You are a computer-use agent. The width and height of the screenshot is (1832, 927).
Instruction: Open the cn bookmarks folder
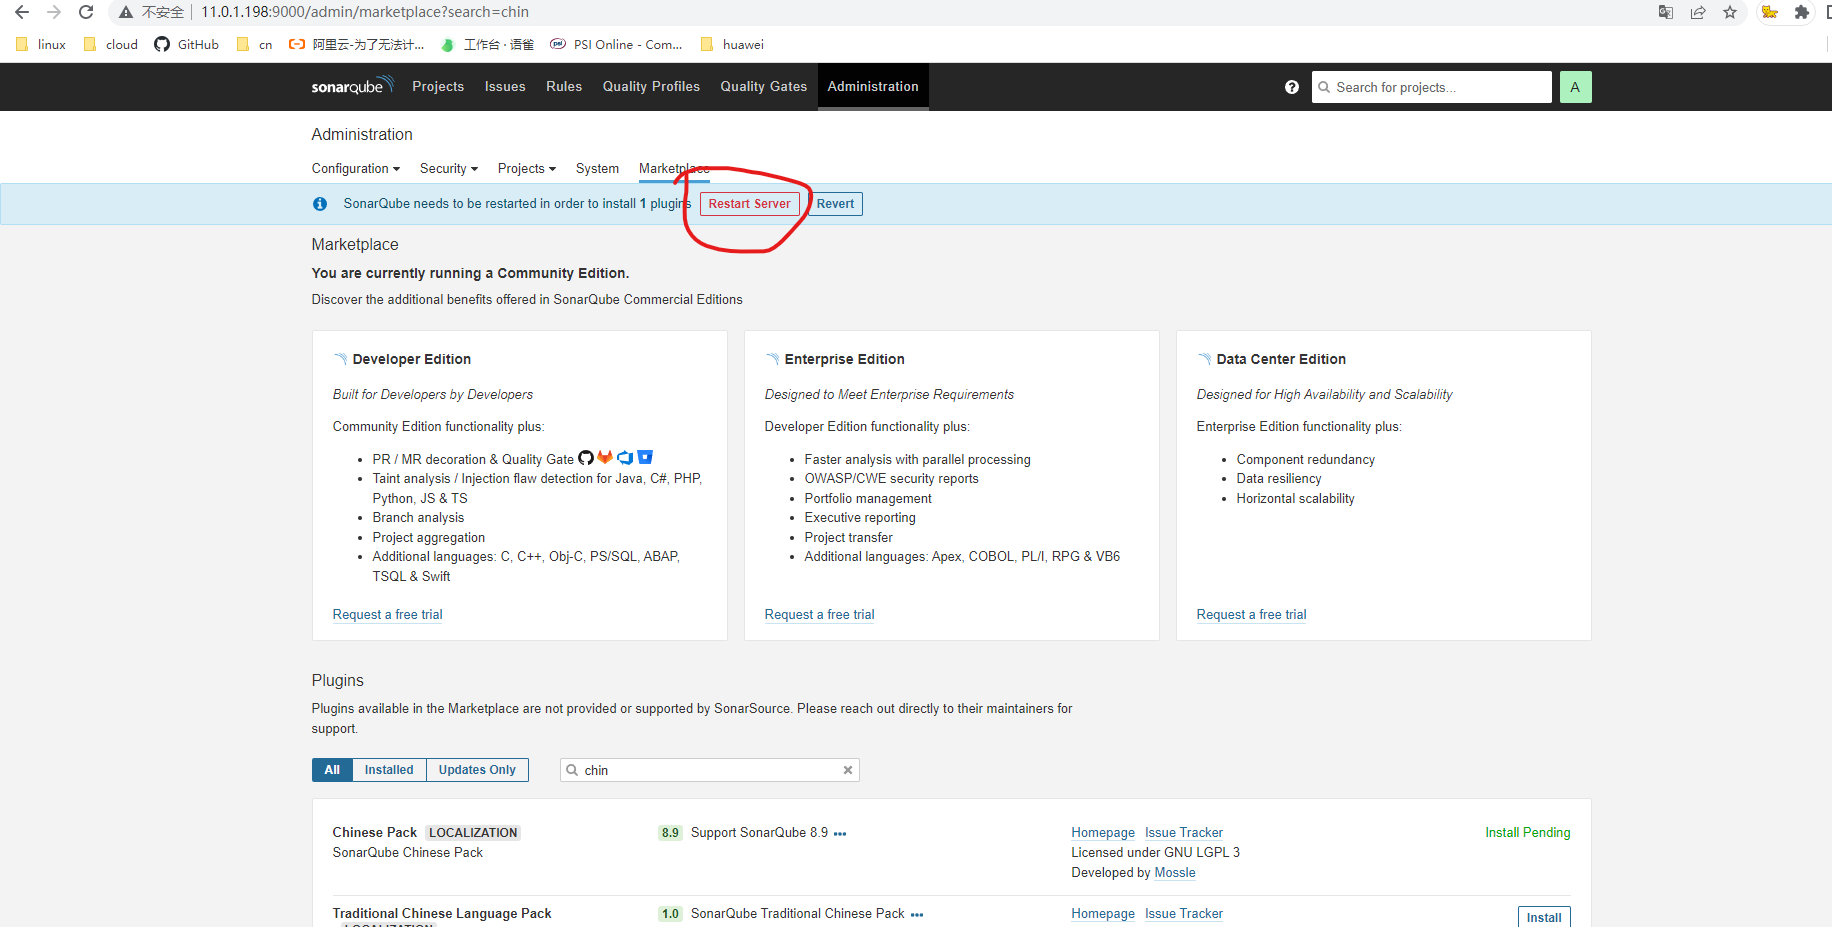(255, 44)
